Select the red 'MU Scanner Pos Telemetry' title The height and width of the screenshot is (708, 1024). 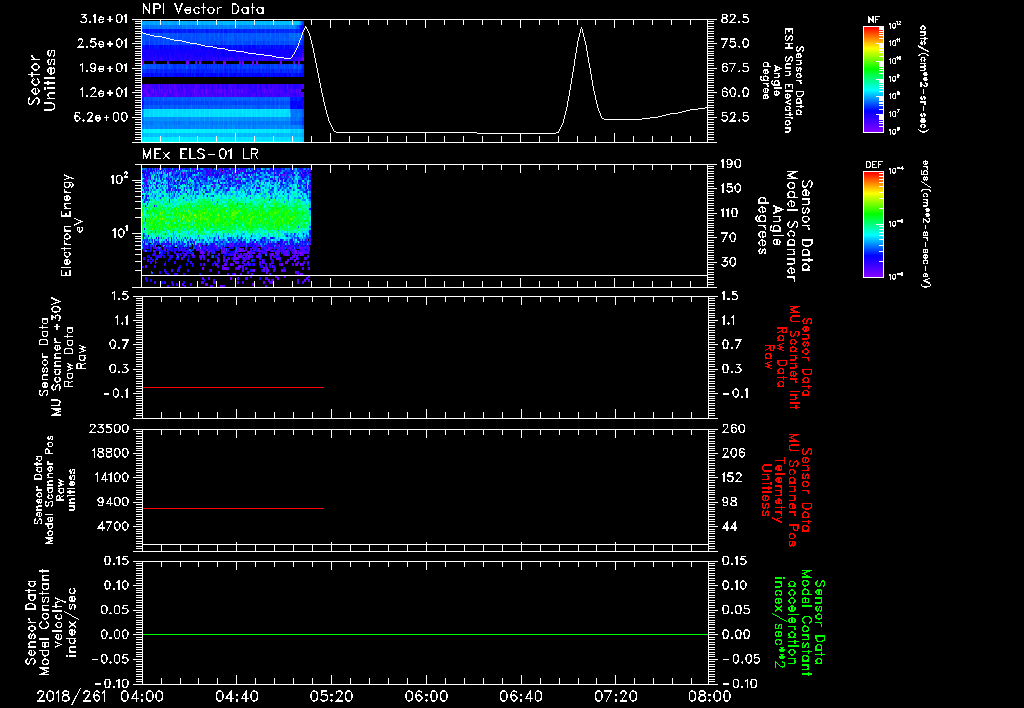[787, 490]
